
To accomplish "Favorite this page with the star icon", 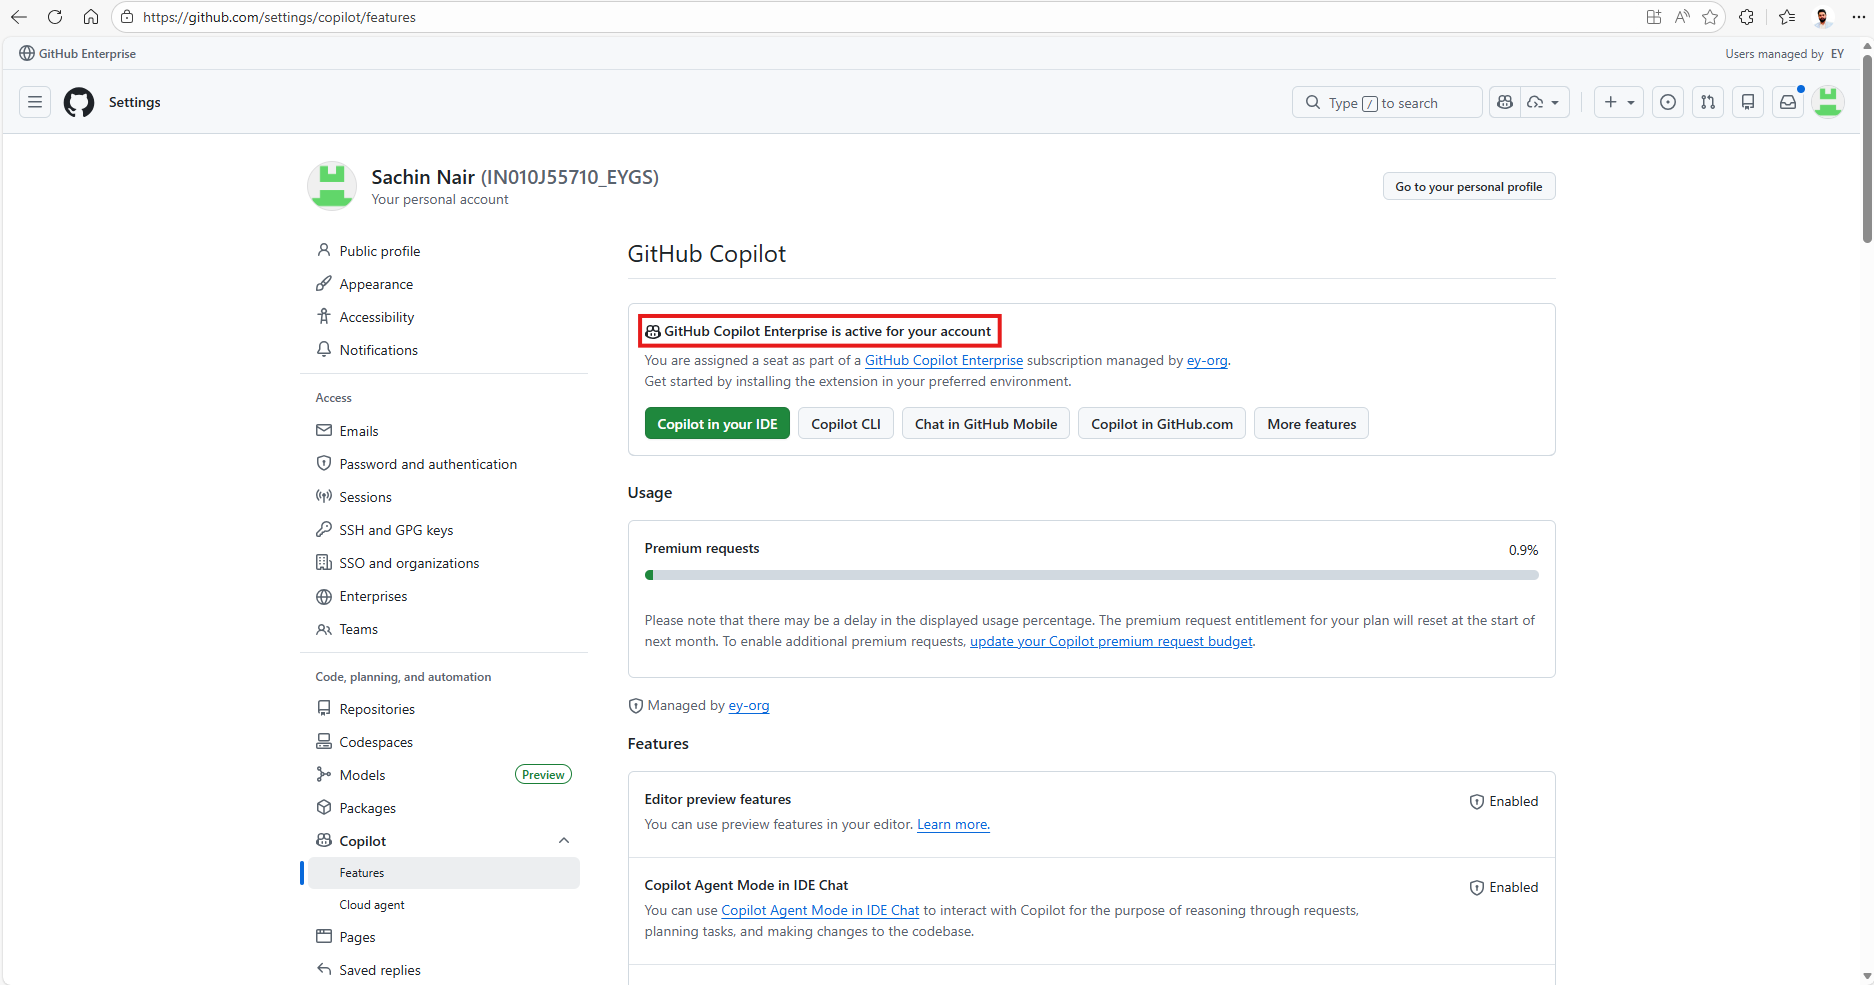I will 1710,17.
